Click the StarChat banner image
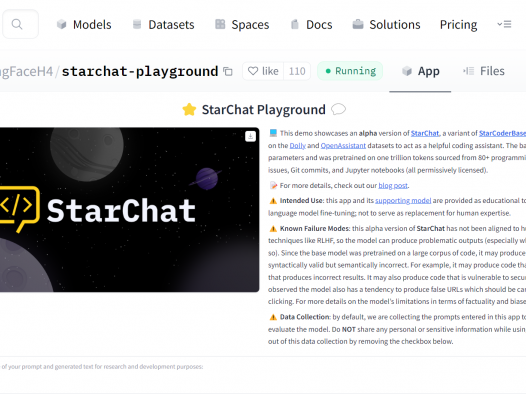 tap(129, 210)
